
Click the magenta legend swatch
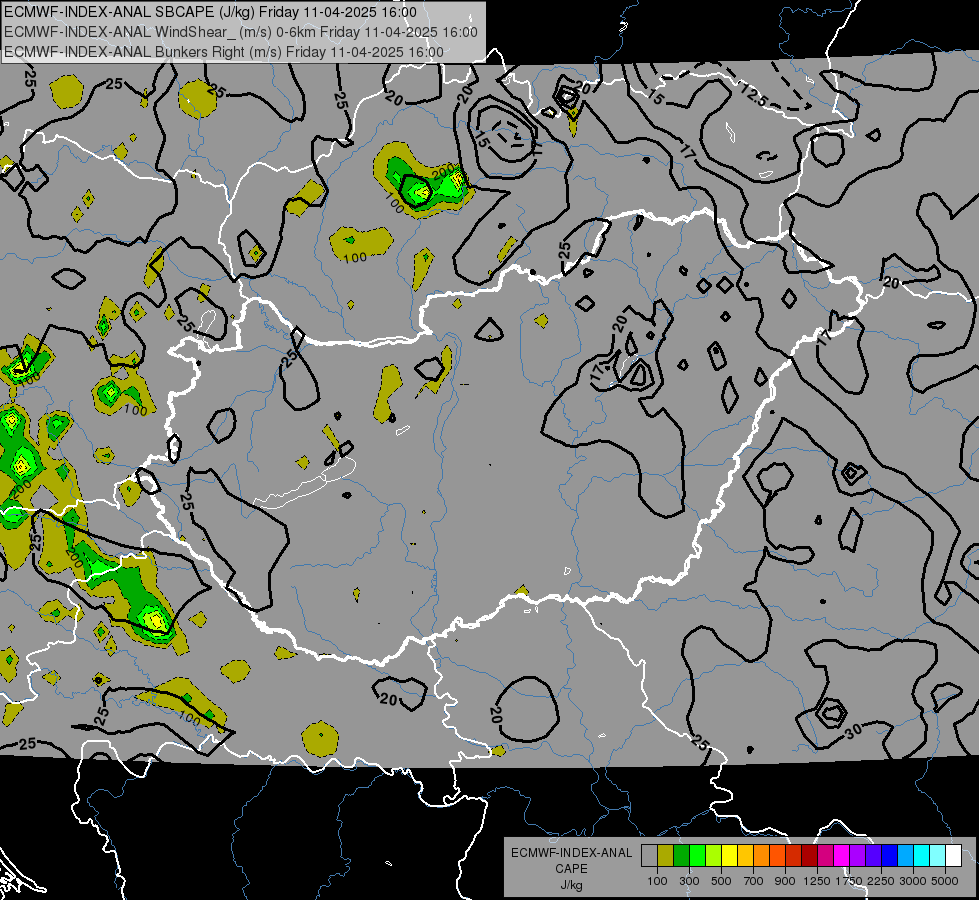(842, 856)
